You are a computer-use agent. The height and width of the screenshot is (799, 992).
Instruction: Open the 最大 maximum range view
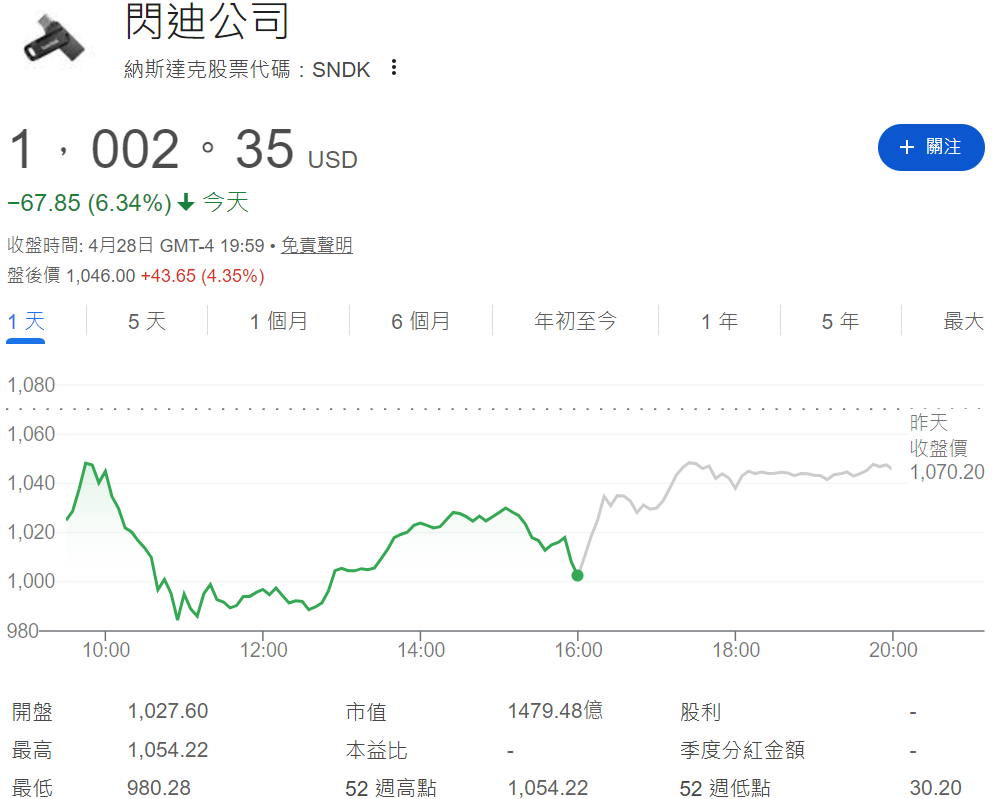click(x=961, y=321)
